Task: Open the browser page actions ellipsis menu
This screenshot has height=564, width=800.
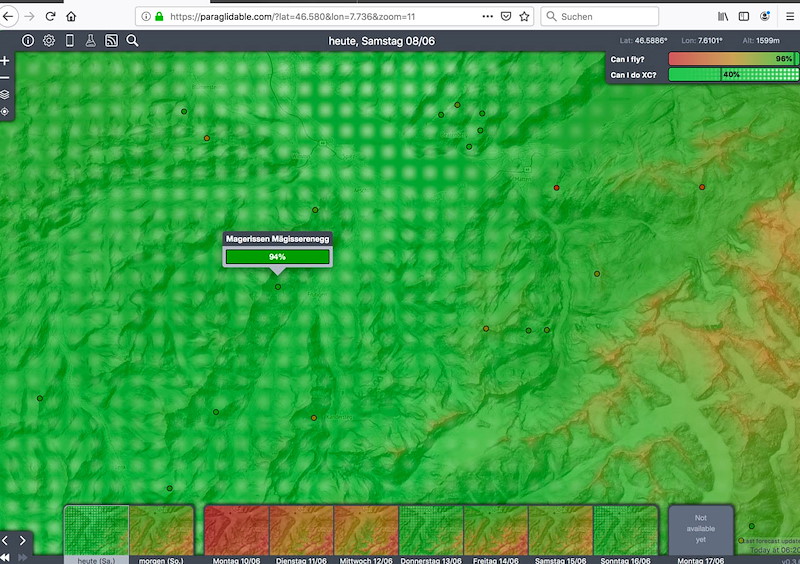Action: (x=487, y=16)
